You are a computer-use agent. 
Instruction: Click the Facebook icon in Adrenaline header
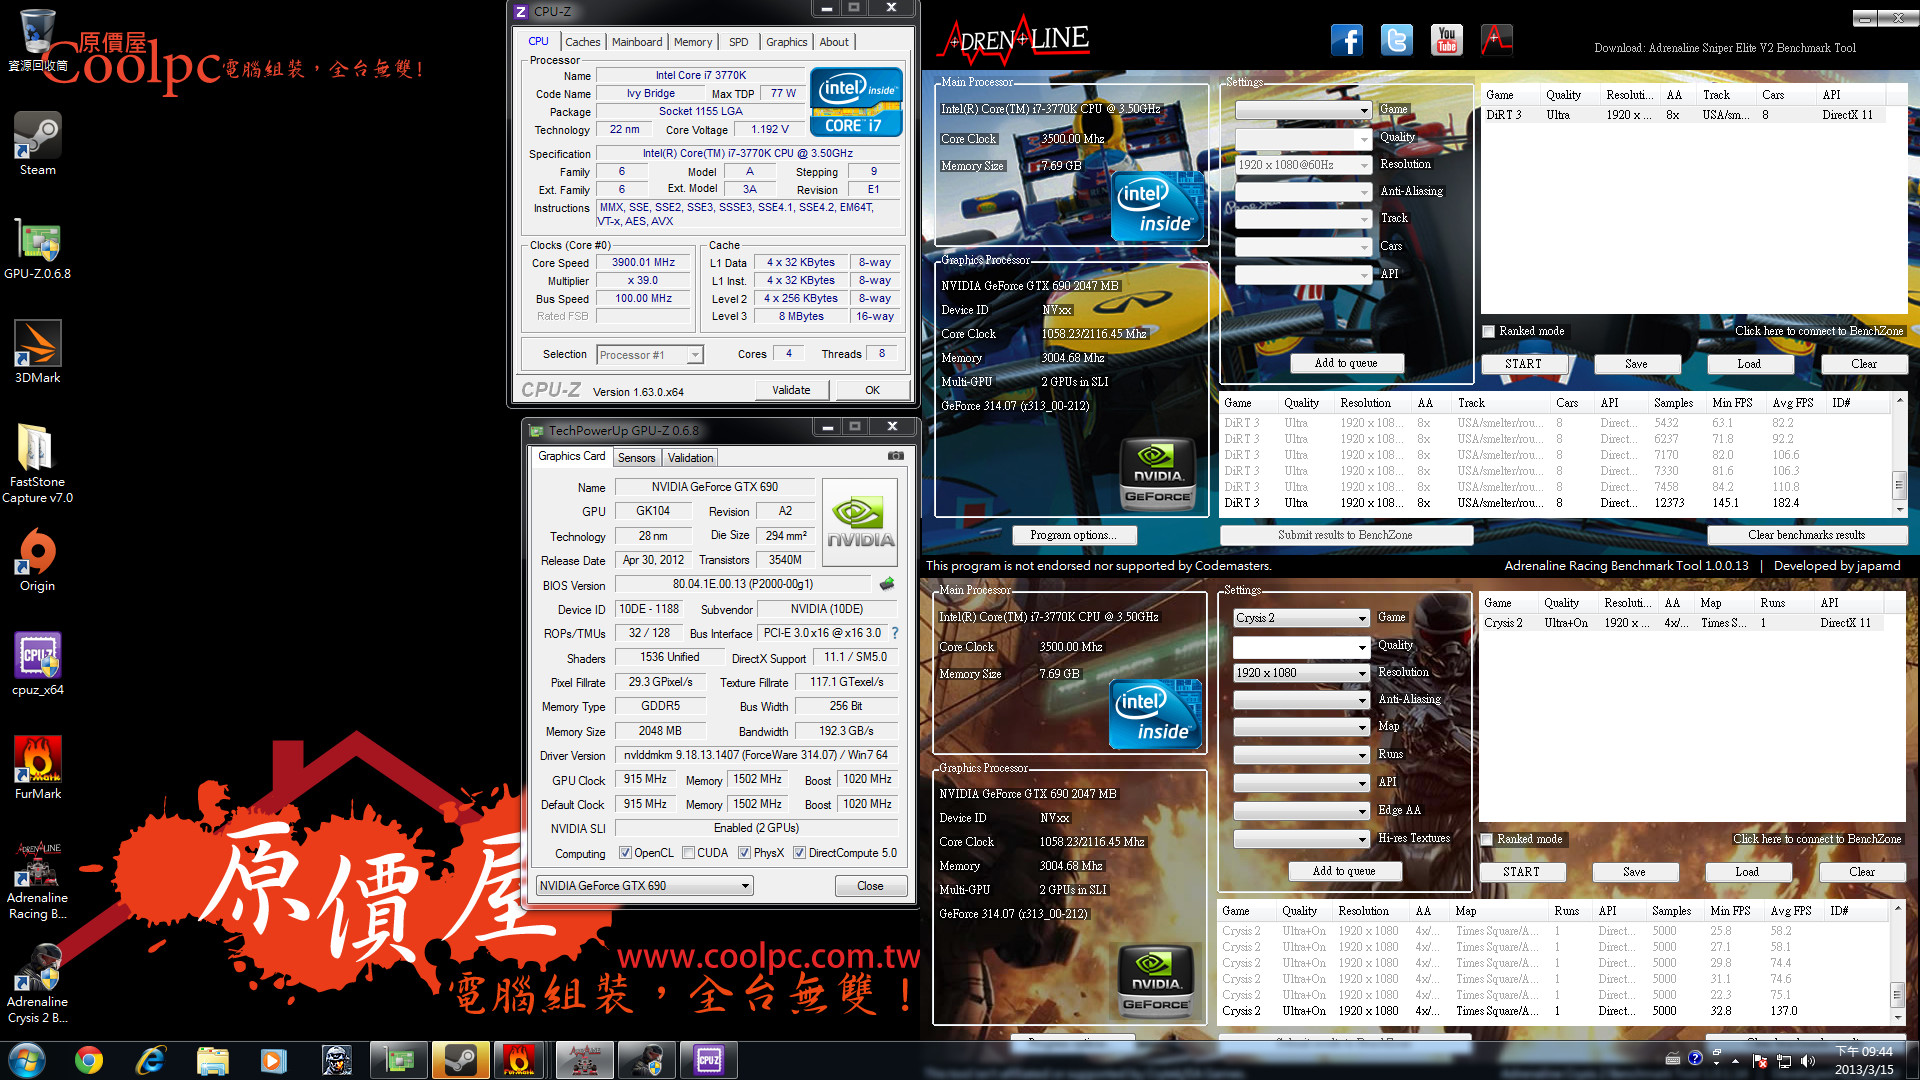[1347, 40]
